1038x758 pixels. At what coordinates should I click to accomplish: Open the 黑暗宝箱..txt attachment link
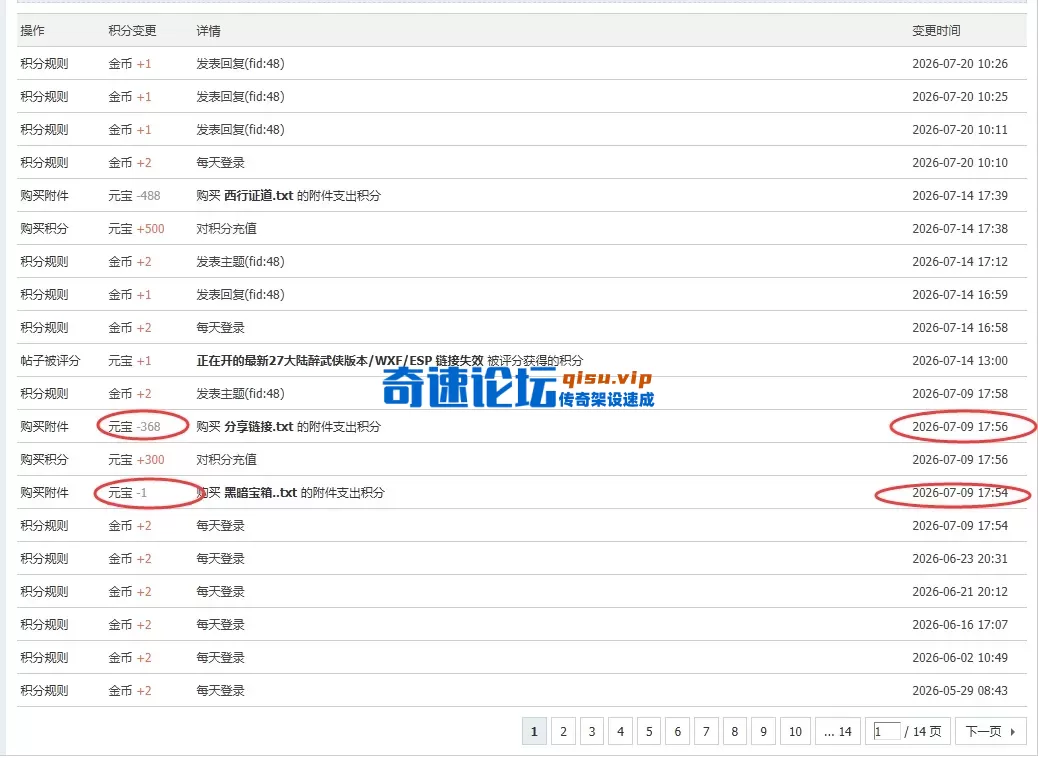click(261, 493)
